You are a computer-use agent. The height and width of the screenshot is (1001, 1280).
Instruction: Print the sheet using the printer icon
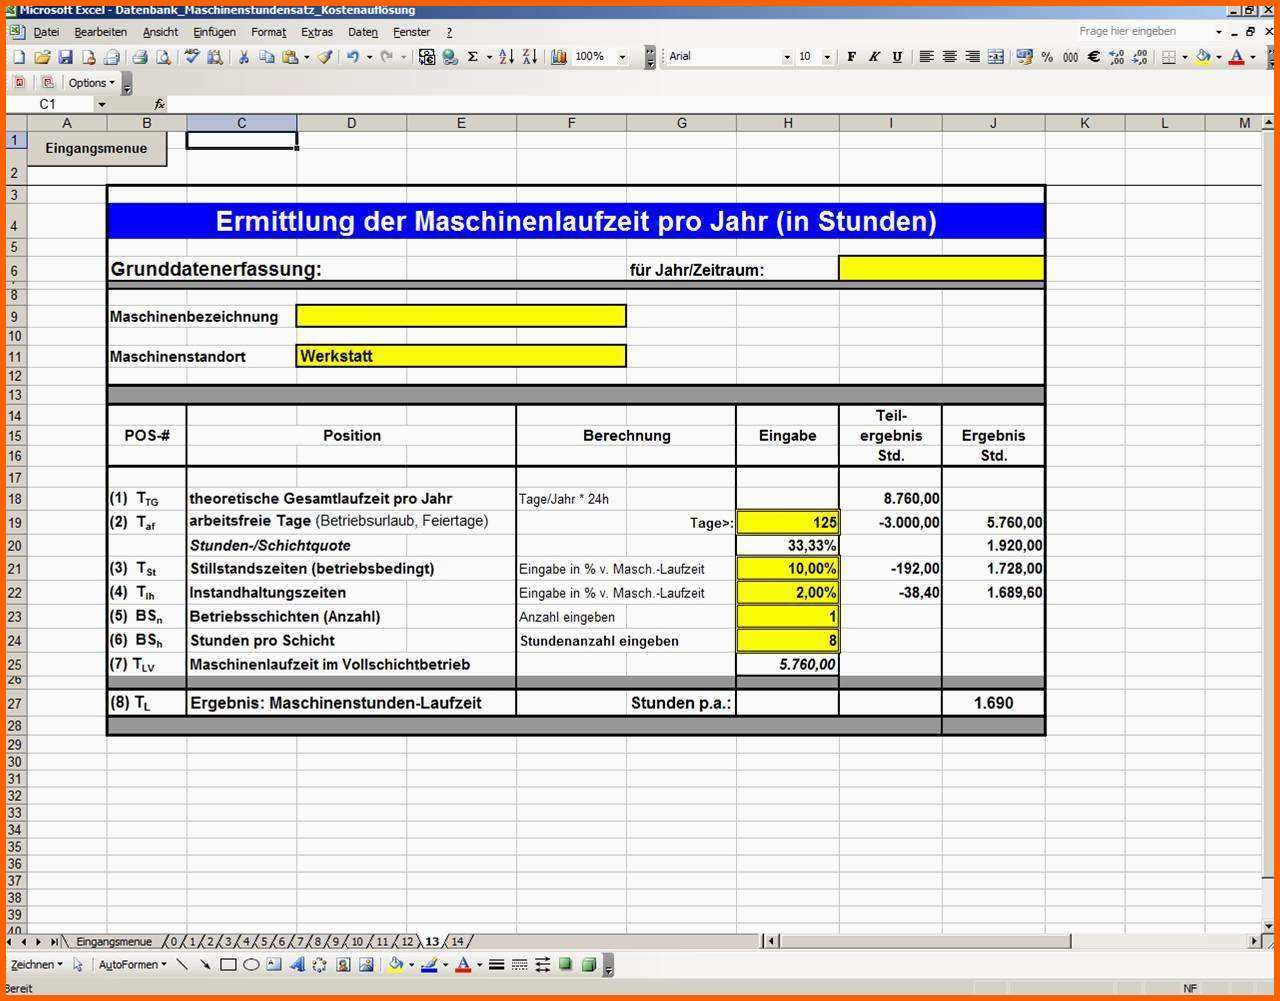click(140, 57)
